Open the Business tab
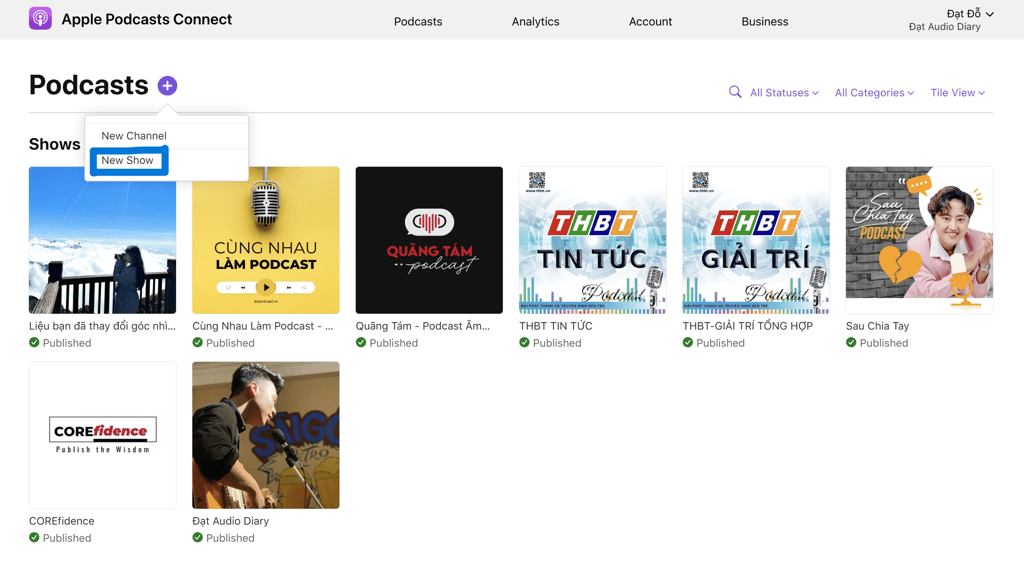Viewport: 1024px width, 581px height. click(x=765, y=22)
